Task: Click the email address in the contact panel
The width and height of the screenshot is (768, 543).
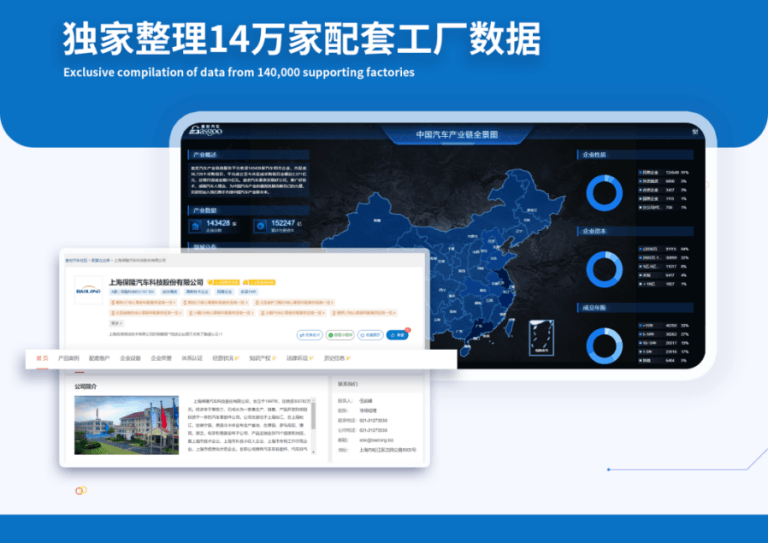Action: click(376, 440)
